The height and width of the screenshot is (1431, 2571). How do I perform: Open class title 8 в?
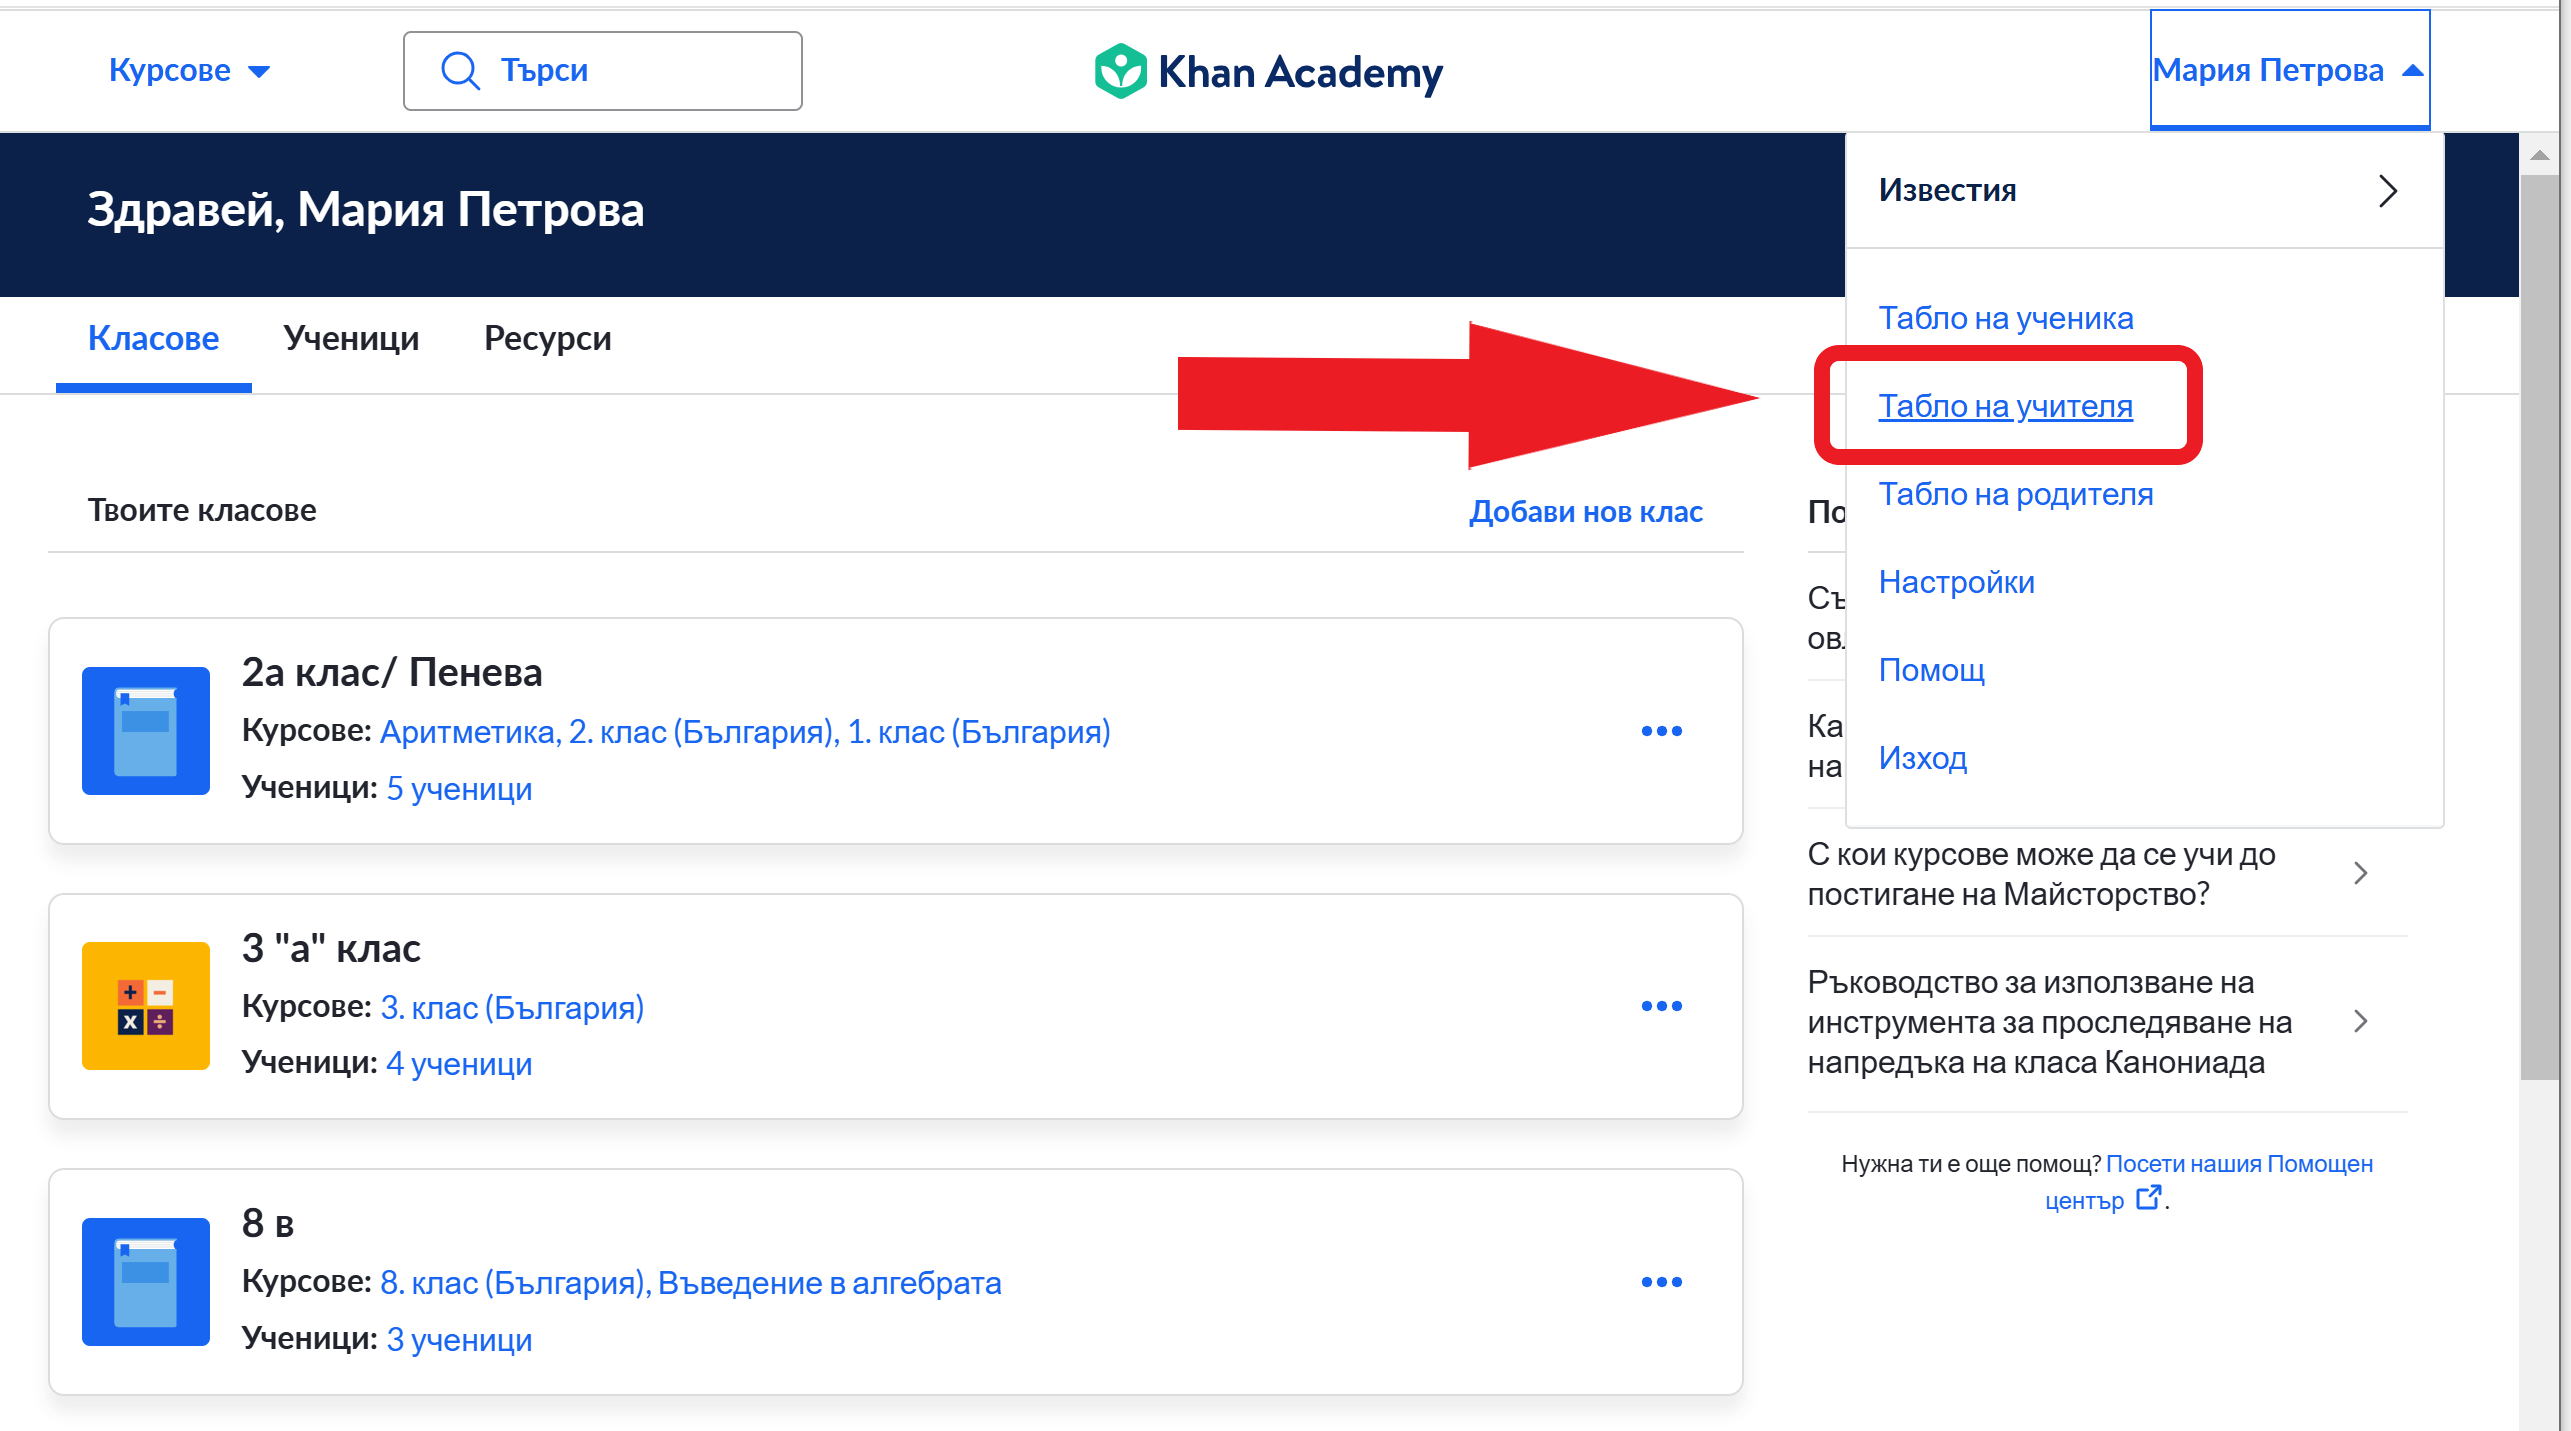pyautogui.click(x=268, y=1224)
